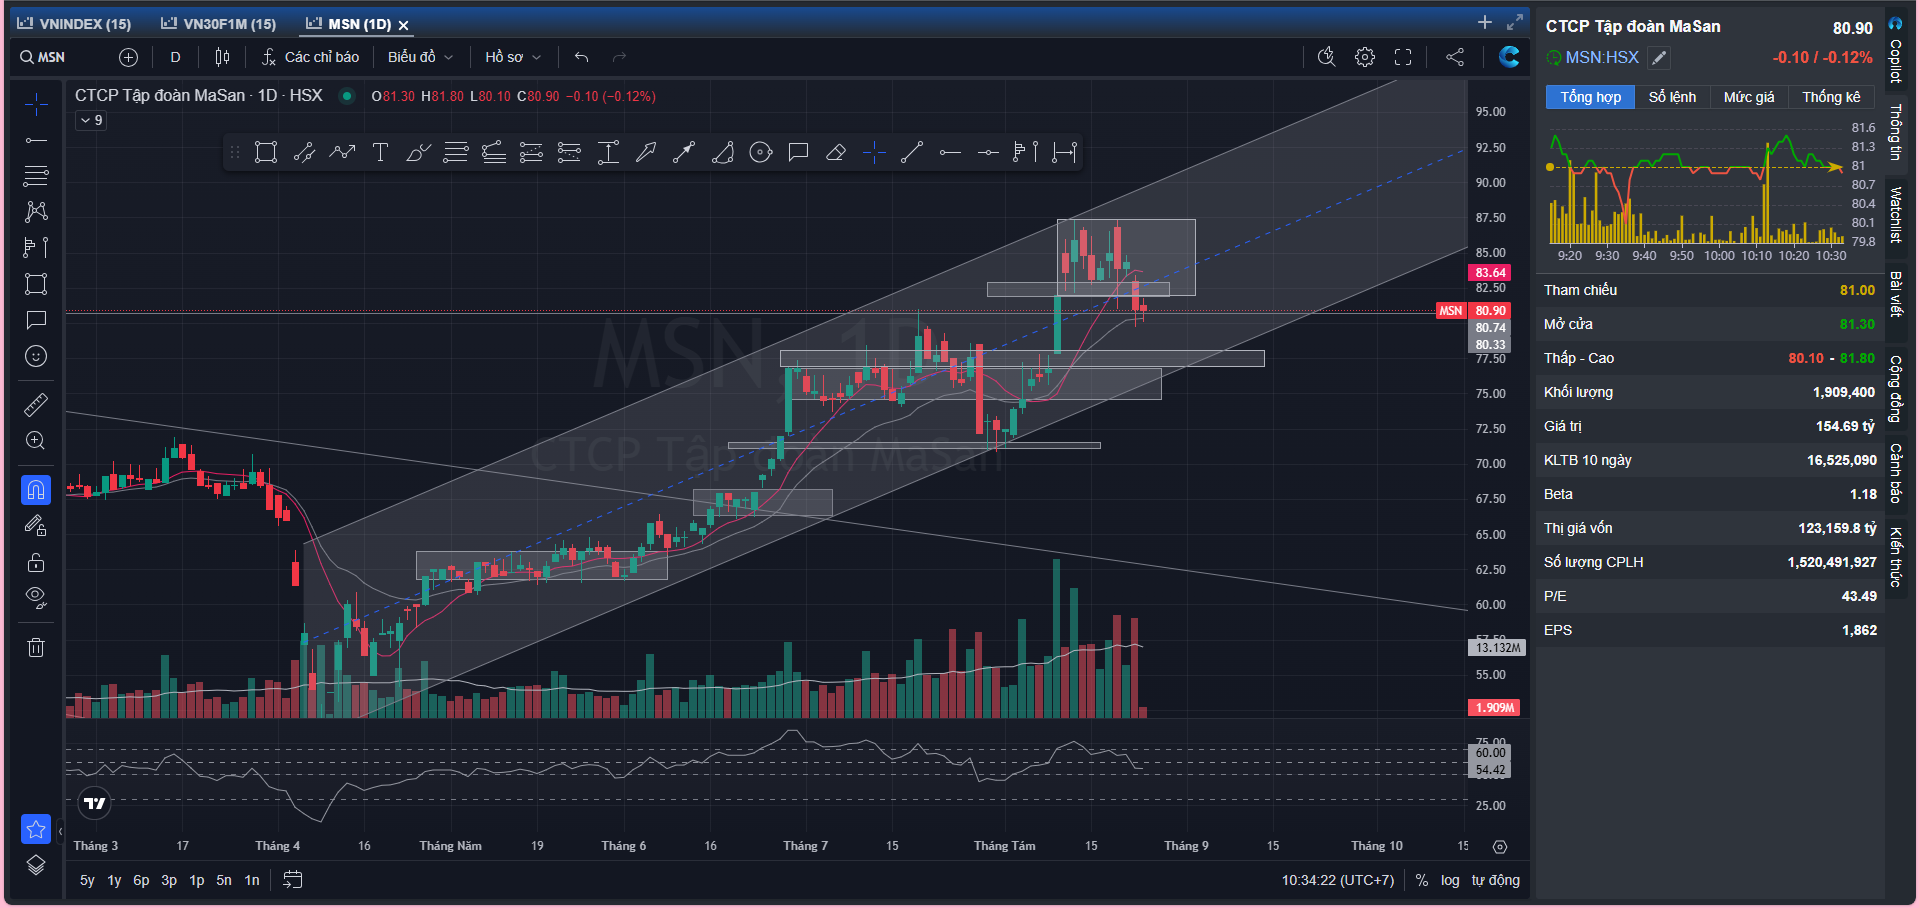Click the TradingView logo on the chart

coord(95,803)
